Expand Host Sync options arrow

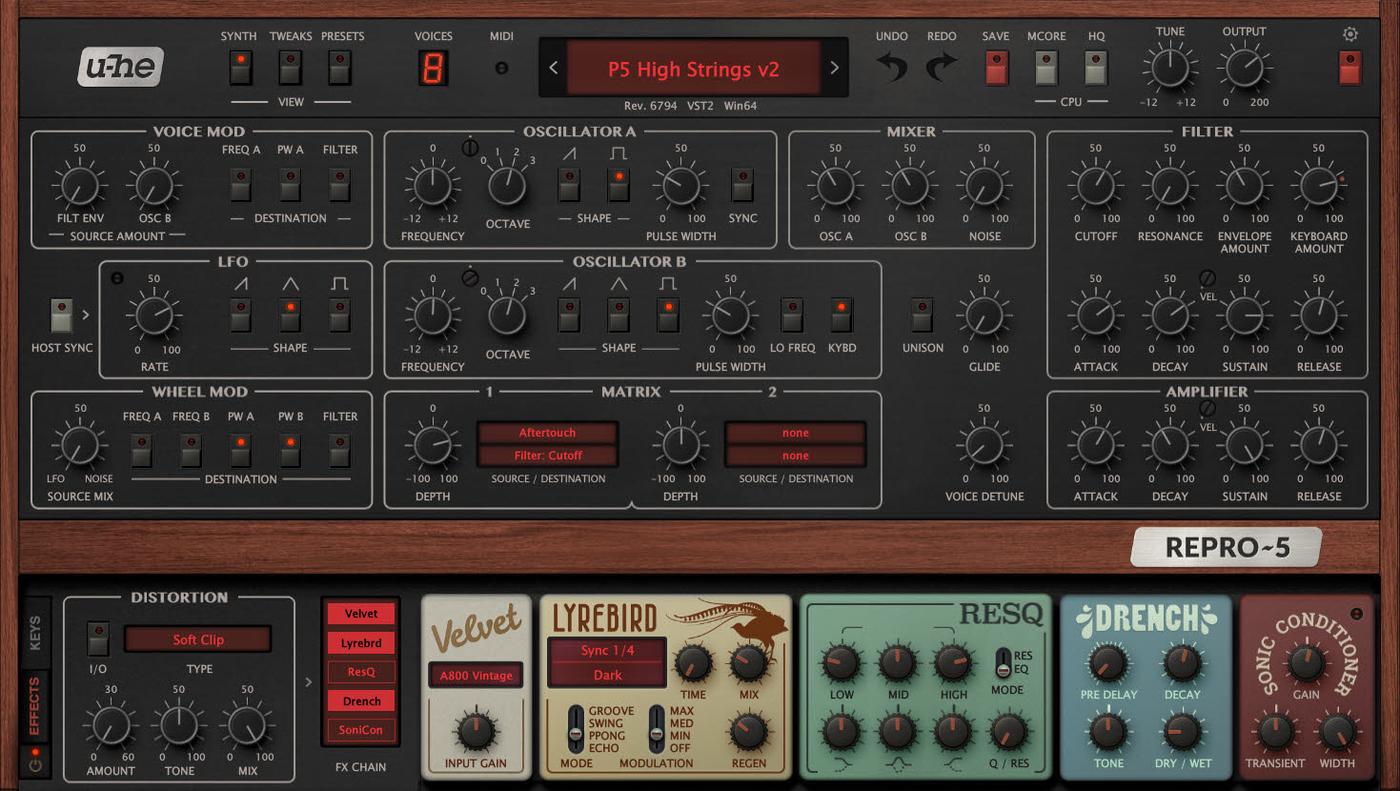(x=86, y=314)
